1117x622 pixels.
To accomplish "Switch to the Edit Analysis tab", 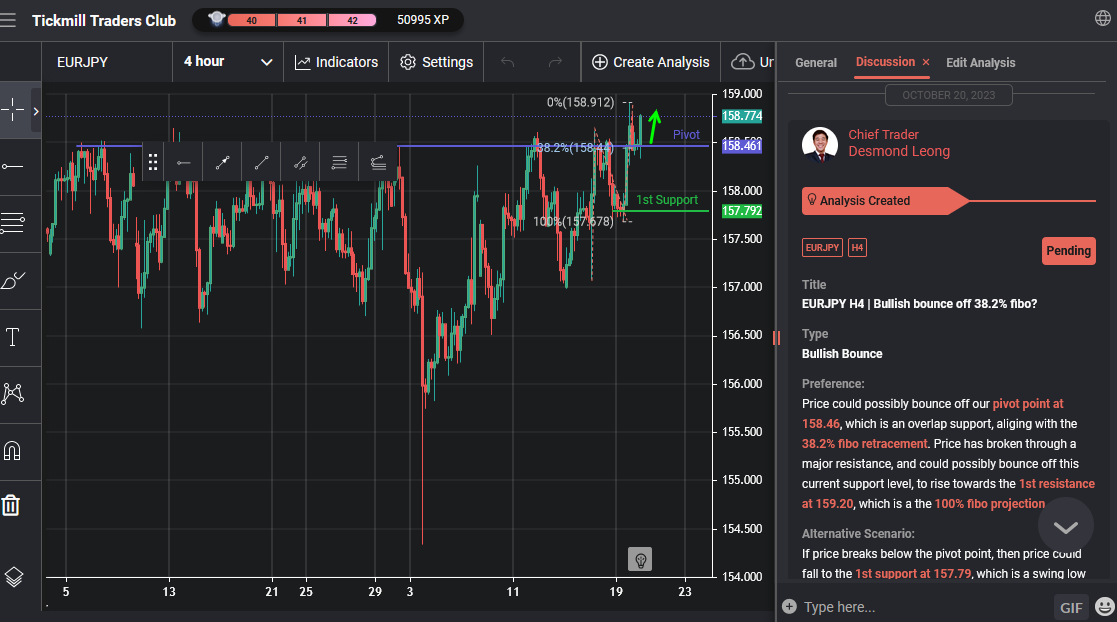I will pyautogui.click(x=980, y=63).
